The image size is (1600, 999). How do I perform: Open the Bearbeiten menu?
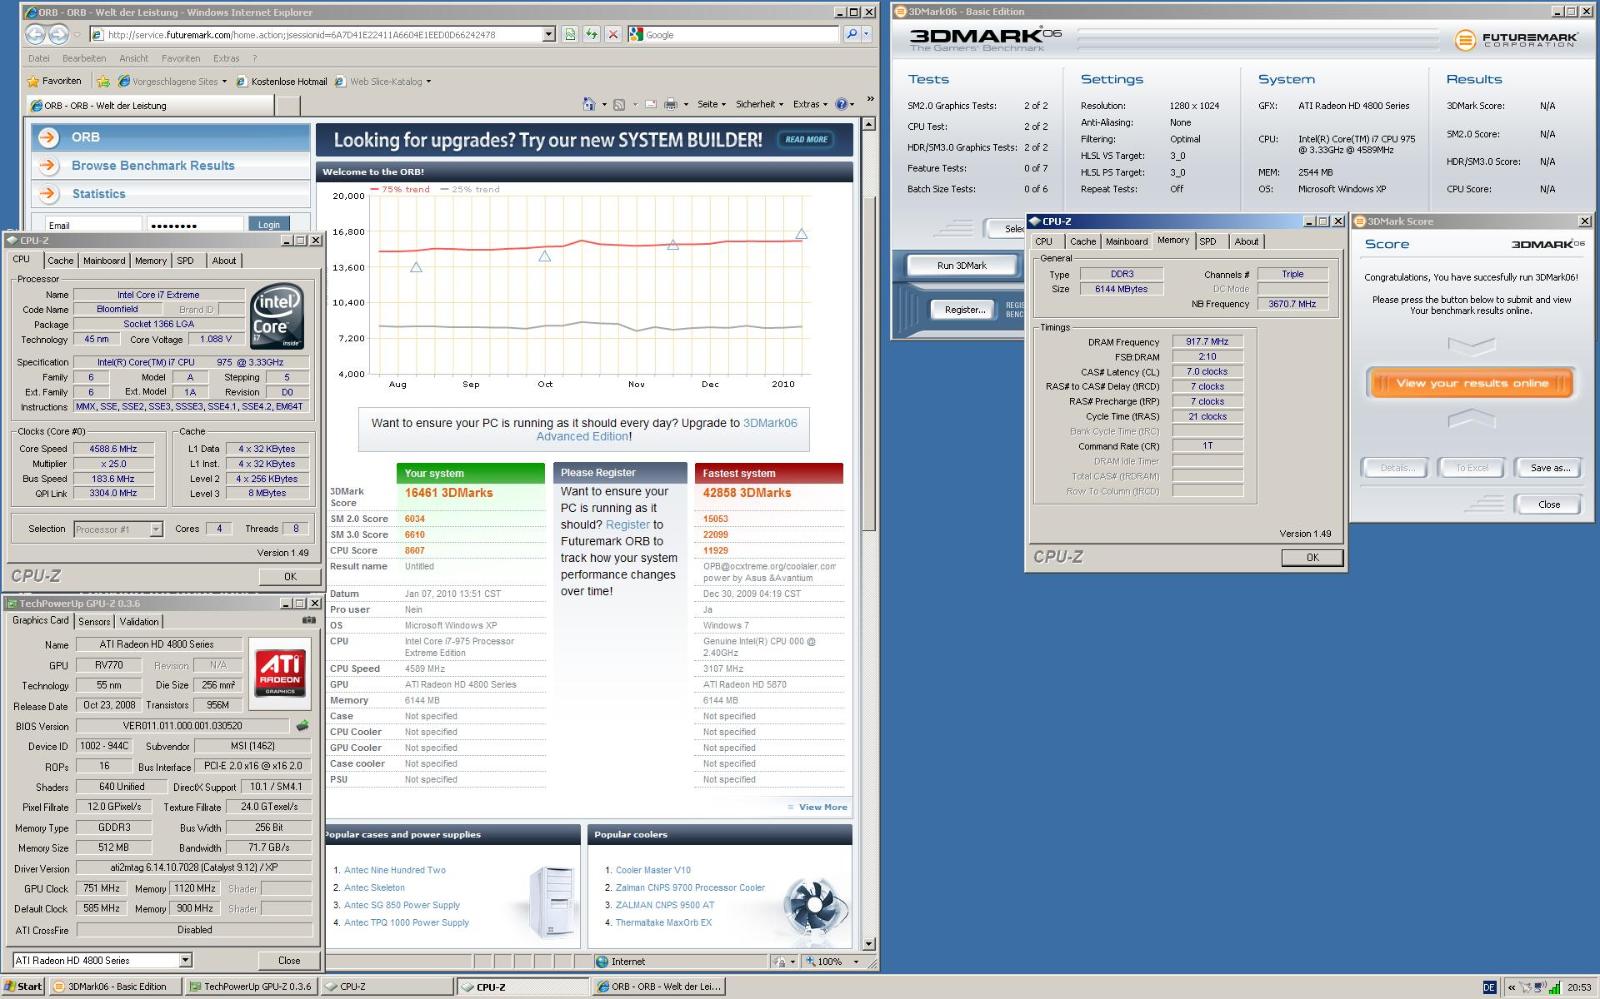tap(84, 58)
